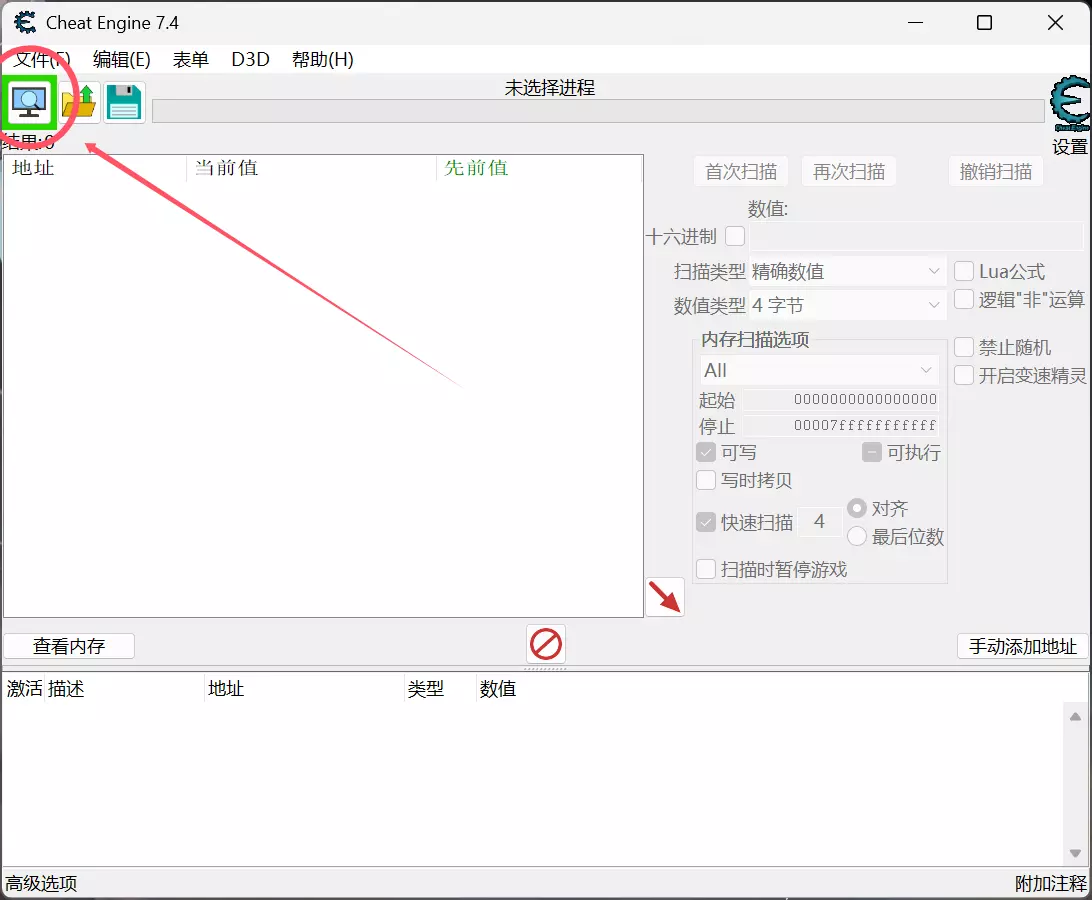1092x900 pixels.
Task: Click the address table scrollbar up arrow
Action: coord(1075,717)
